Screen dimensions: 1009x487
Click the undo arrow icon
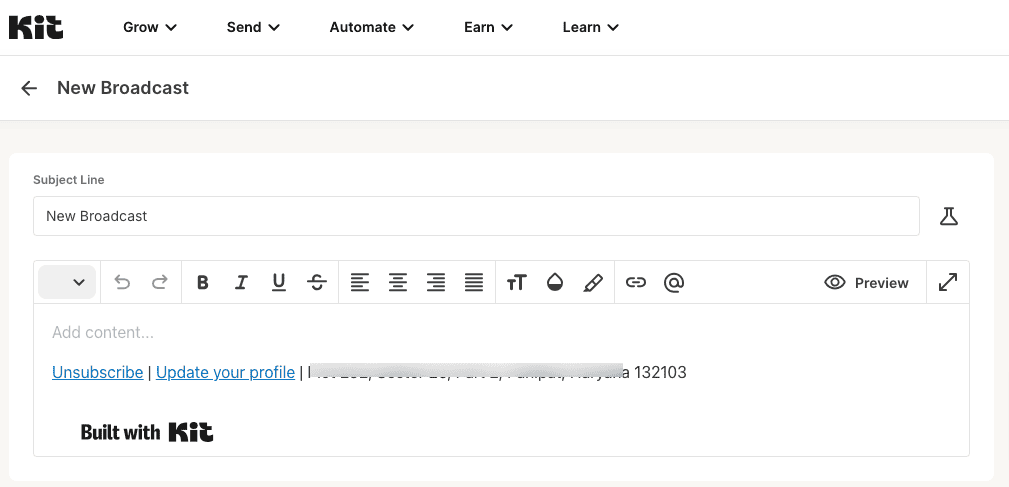click(123, 283)
